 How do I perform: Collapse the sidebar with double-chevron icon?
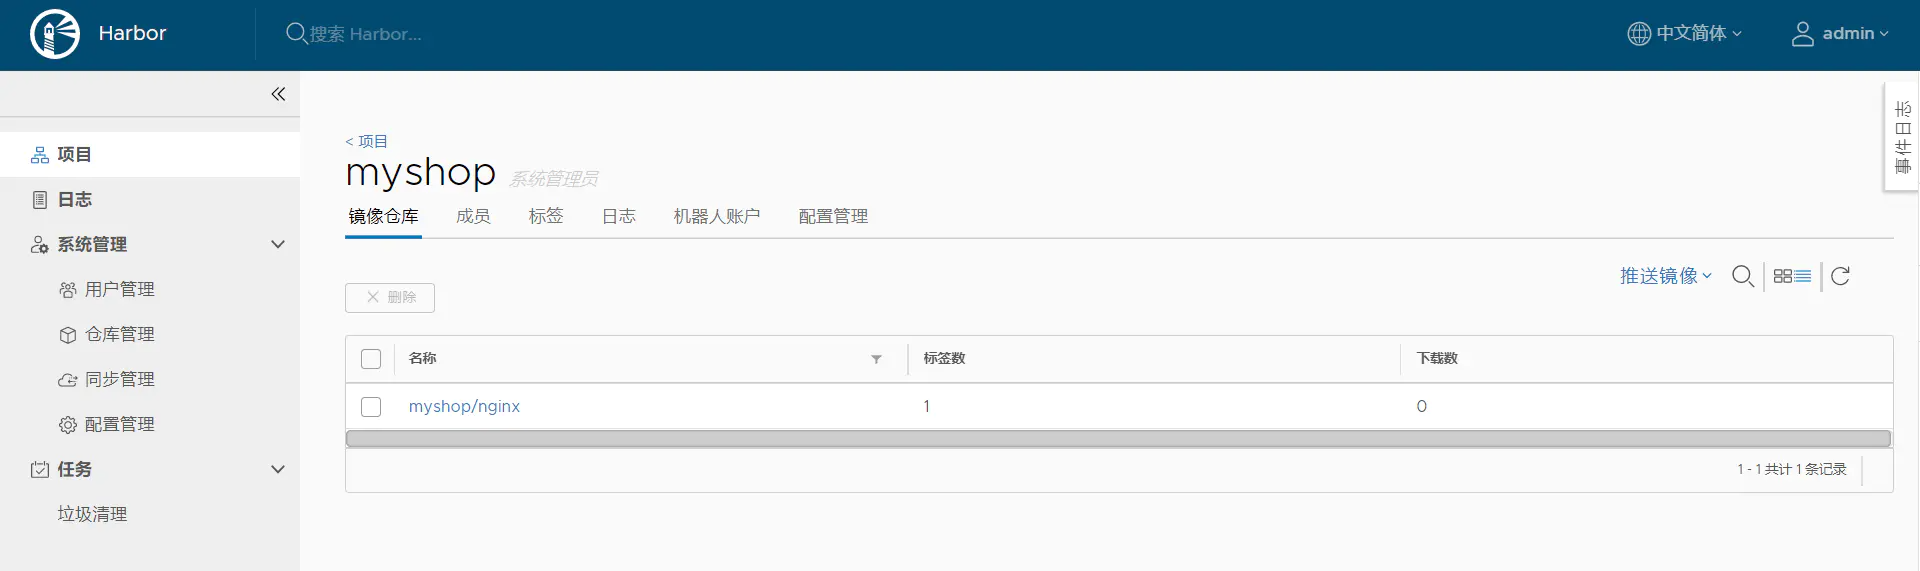pos(278,94)
